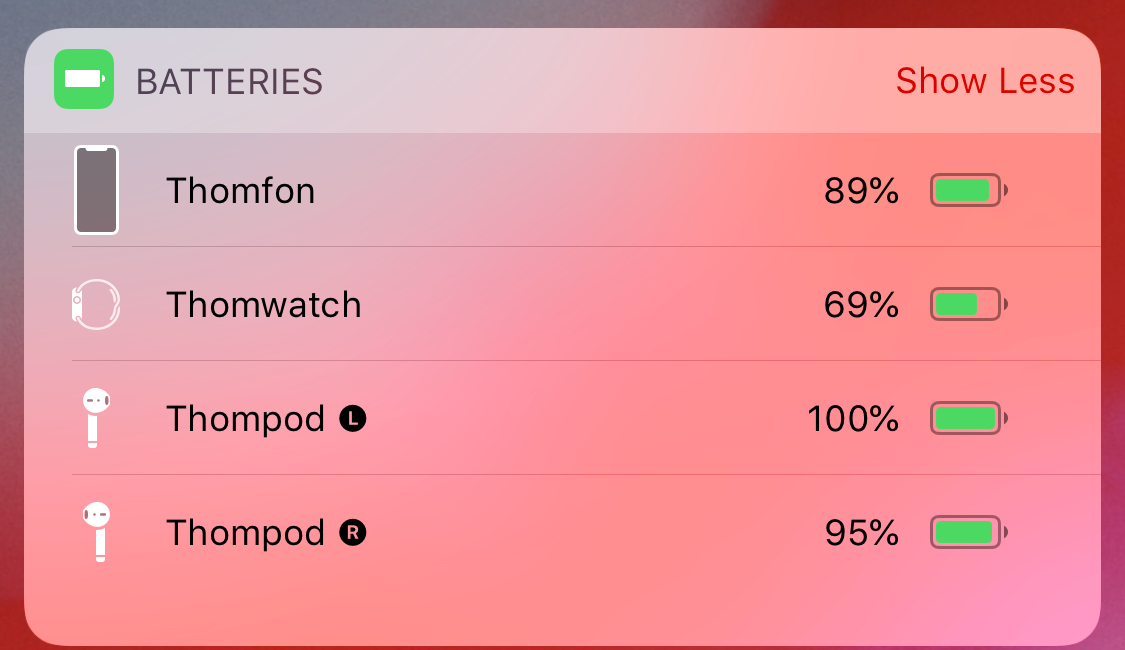Screen dimensions: 1125x650
Task: Click the Apple Watch icon beside Thomwatch
Action: (95, 304)
